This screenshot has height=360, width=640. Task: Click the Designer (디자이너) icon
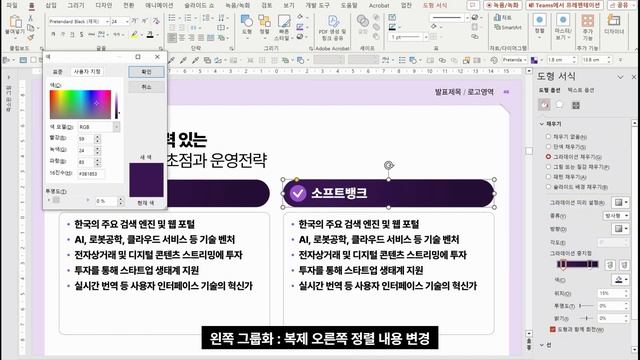point(613,20)
